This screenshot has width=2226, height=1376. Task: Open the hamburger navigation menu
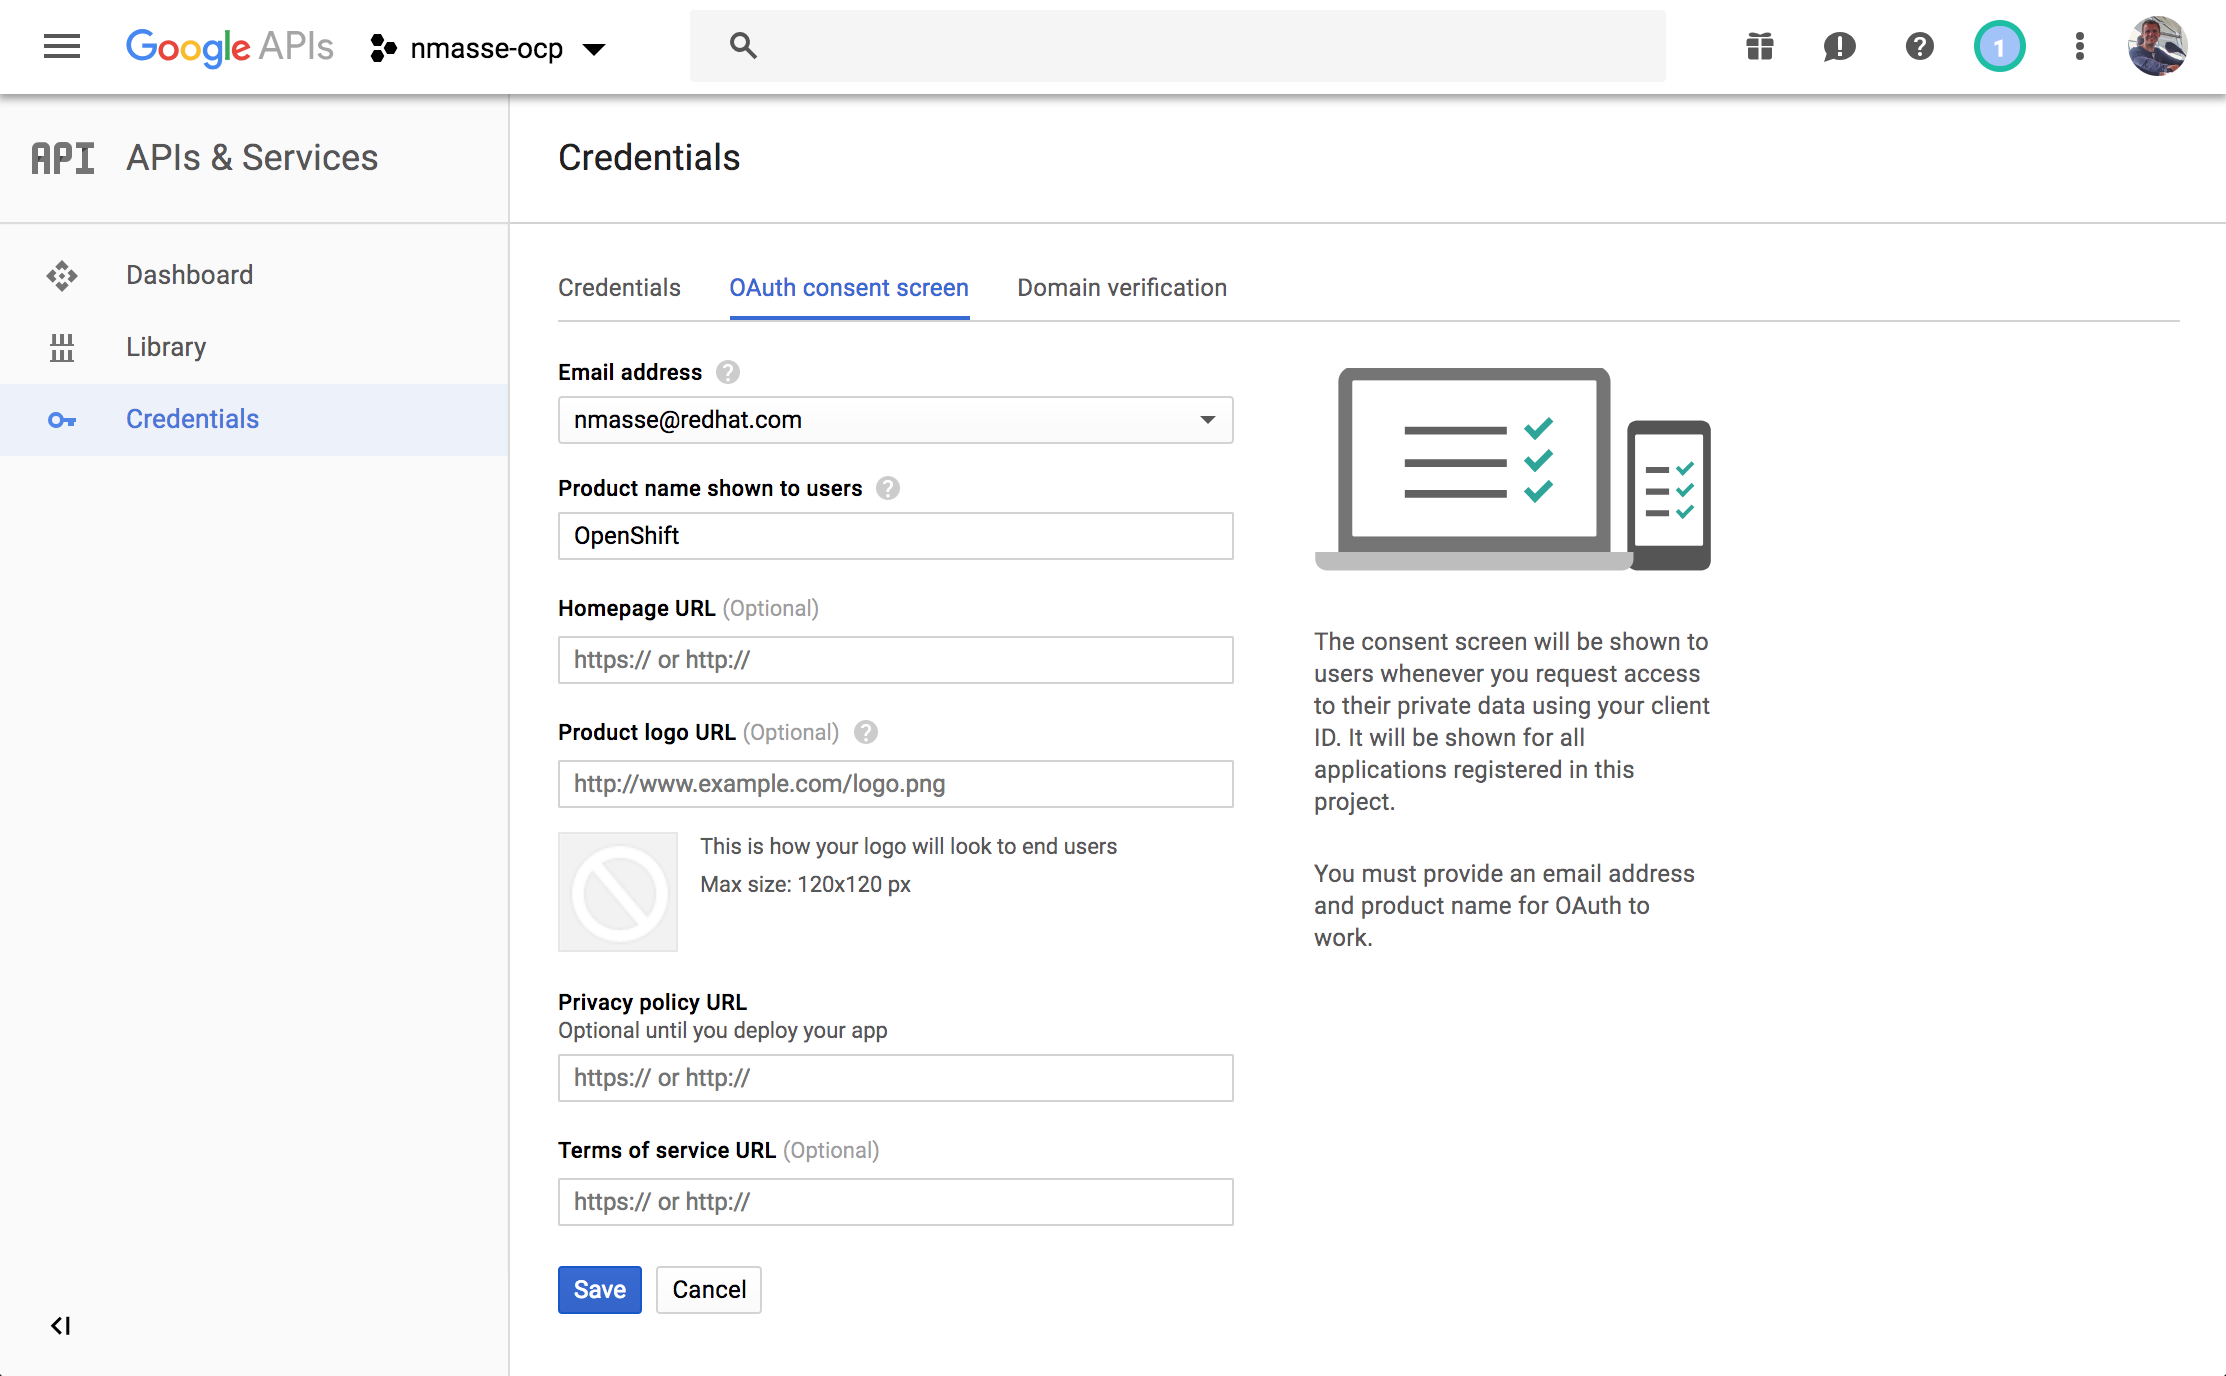pos(62,47)
